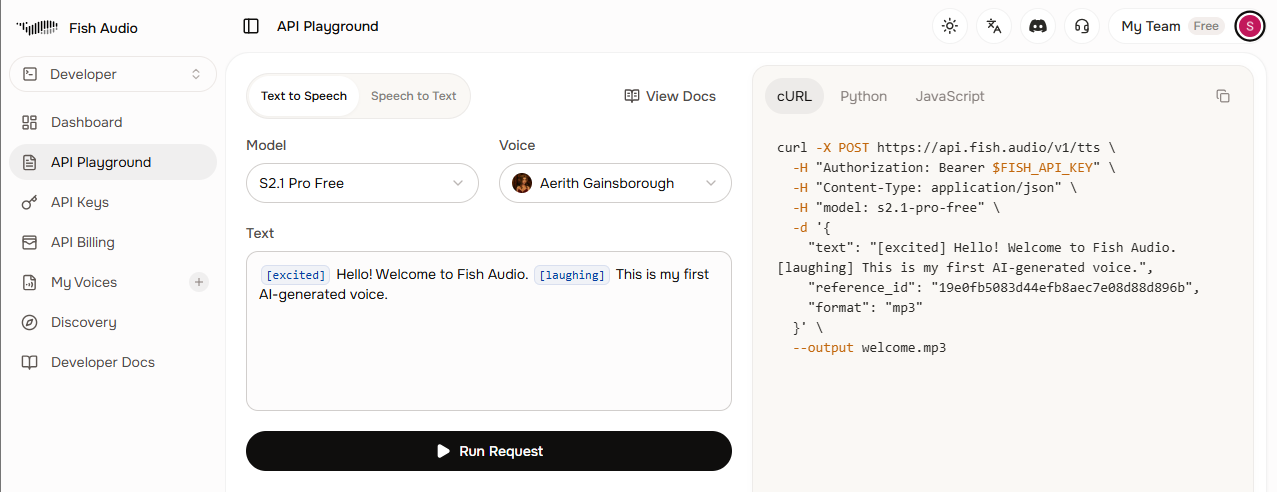Click the Voice dropdown chevron arrow
Image resolution: width=1277 pixels, height=492 pixels.
[x=711, y=183]
